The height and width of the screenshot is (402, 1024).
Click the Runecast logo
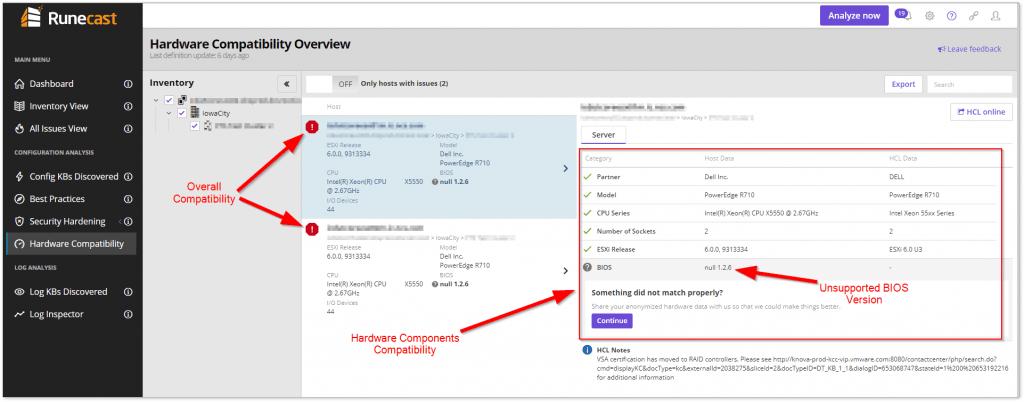pos(69,18)
